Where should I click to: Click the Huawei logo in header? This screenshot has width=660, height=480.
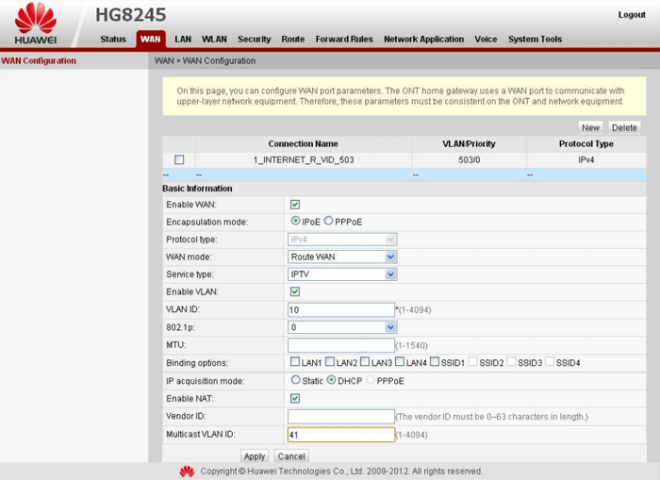[35, 24]
